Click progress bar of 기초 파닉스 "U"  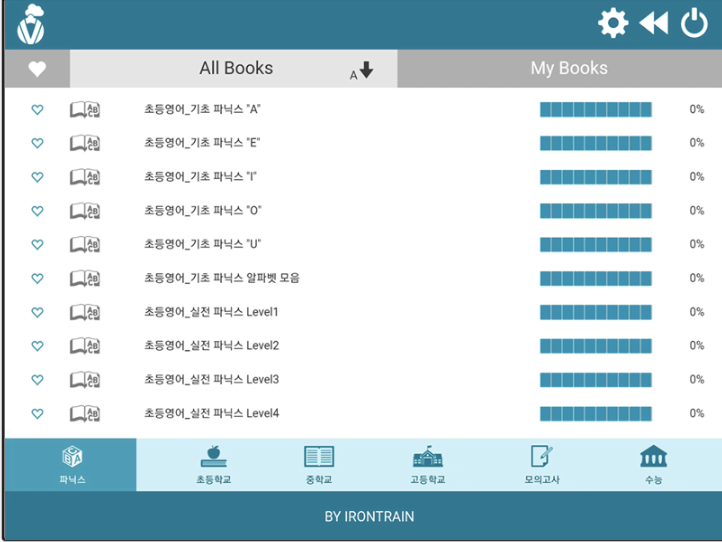click(596, 245)
